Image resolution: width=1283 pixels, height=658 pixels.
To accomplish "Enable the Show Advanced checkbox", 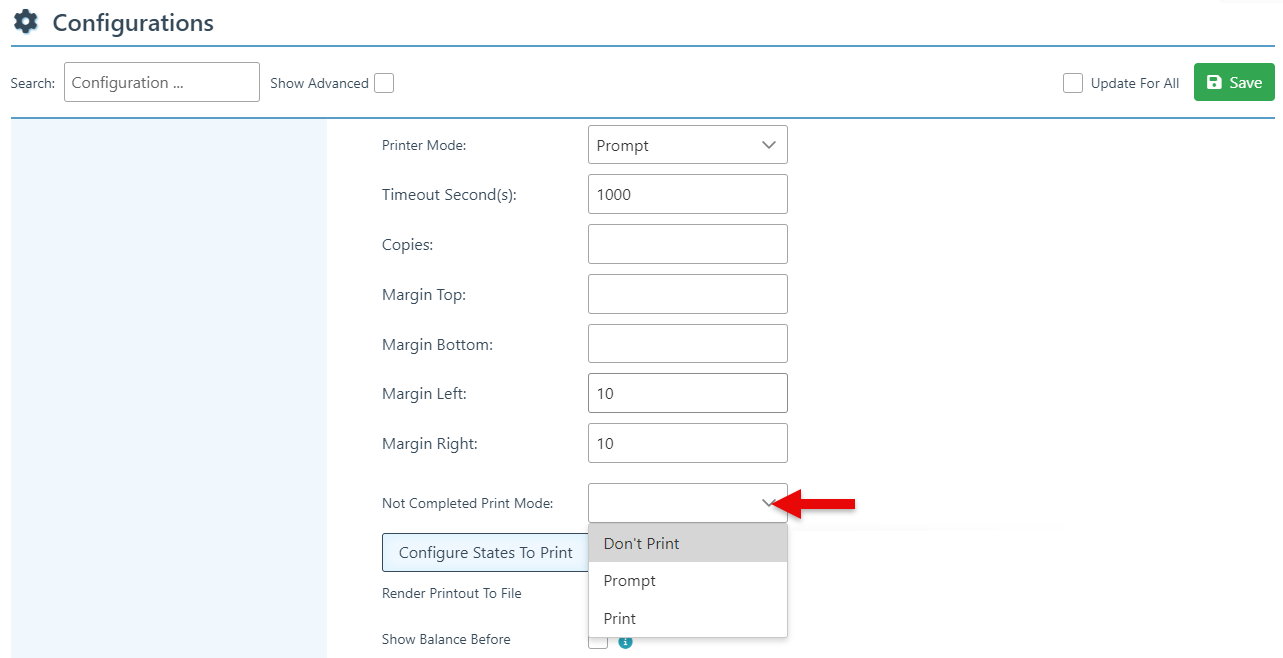I will pos(384,83).
